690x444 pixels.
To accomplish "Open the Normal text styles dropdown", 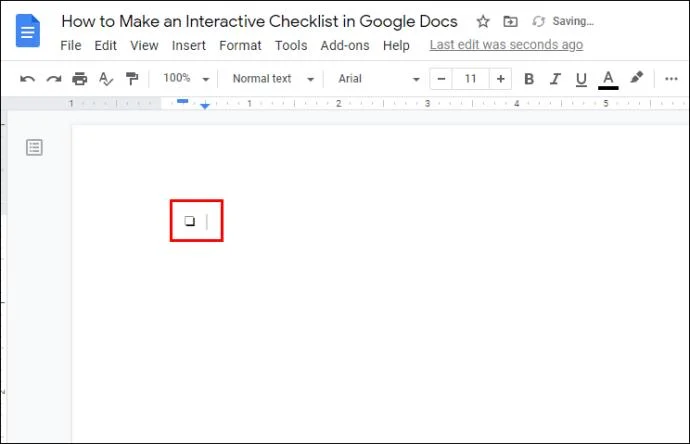I will [x=273, y=79].
